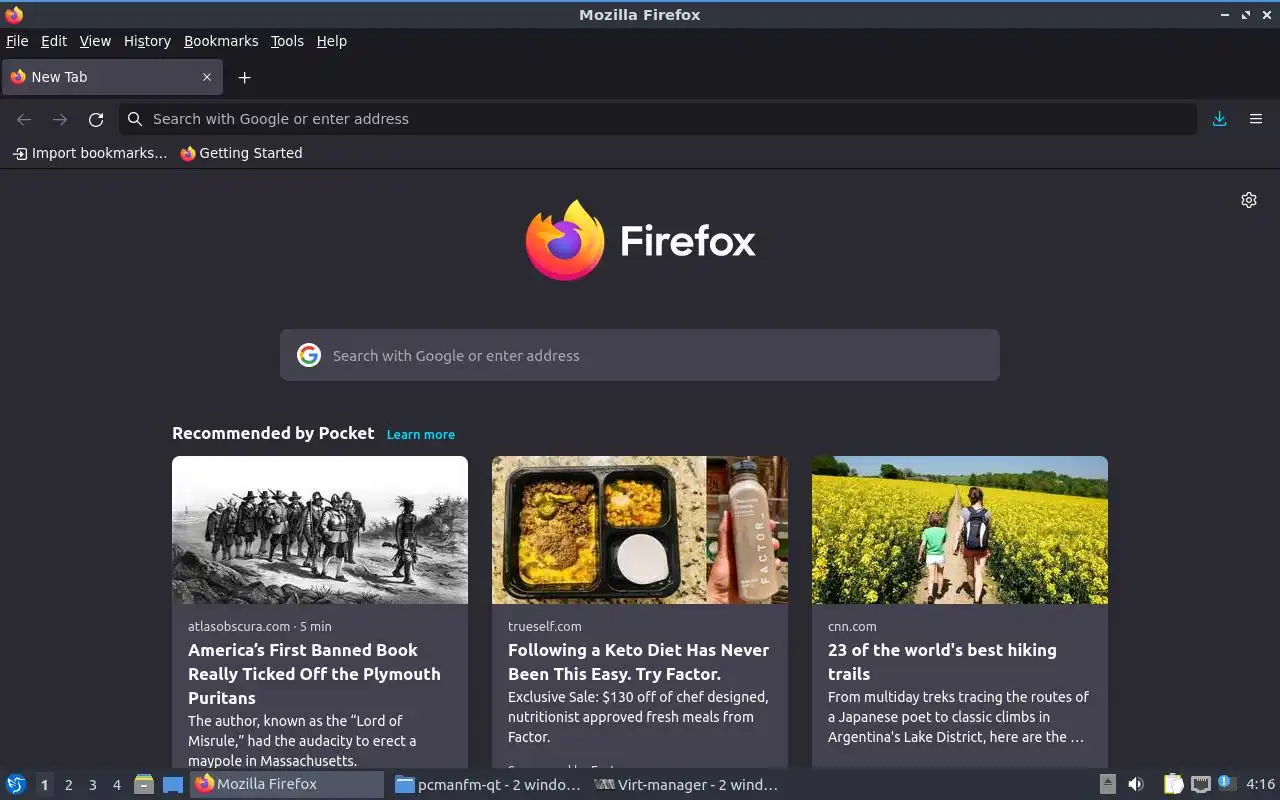Open the Tools menu
Image resolution: width=1280 pixels, height=800 pixels.
287,41
